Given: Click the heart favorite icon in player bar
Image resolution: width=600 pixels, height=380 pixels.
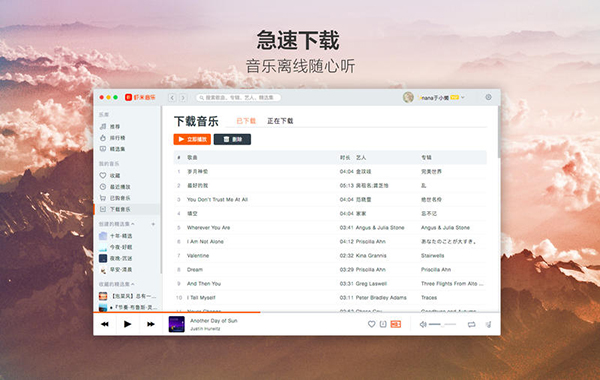Looking at the screenshot, I should 371,324.
